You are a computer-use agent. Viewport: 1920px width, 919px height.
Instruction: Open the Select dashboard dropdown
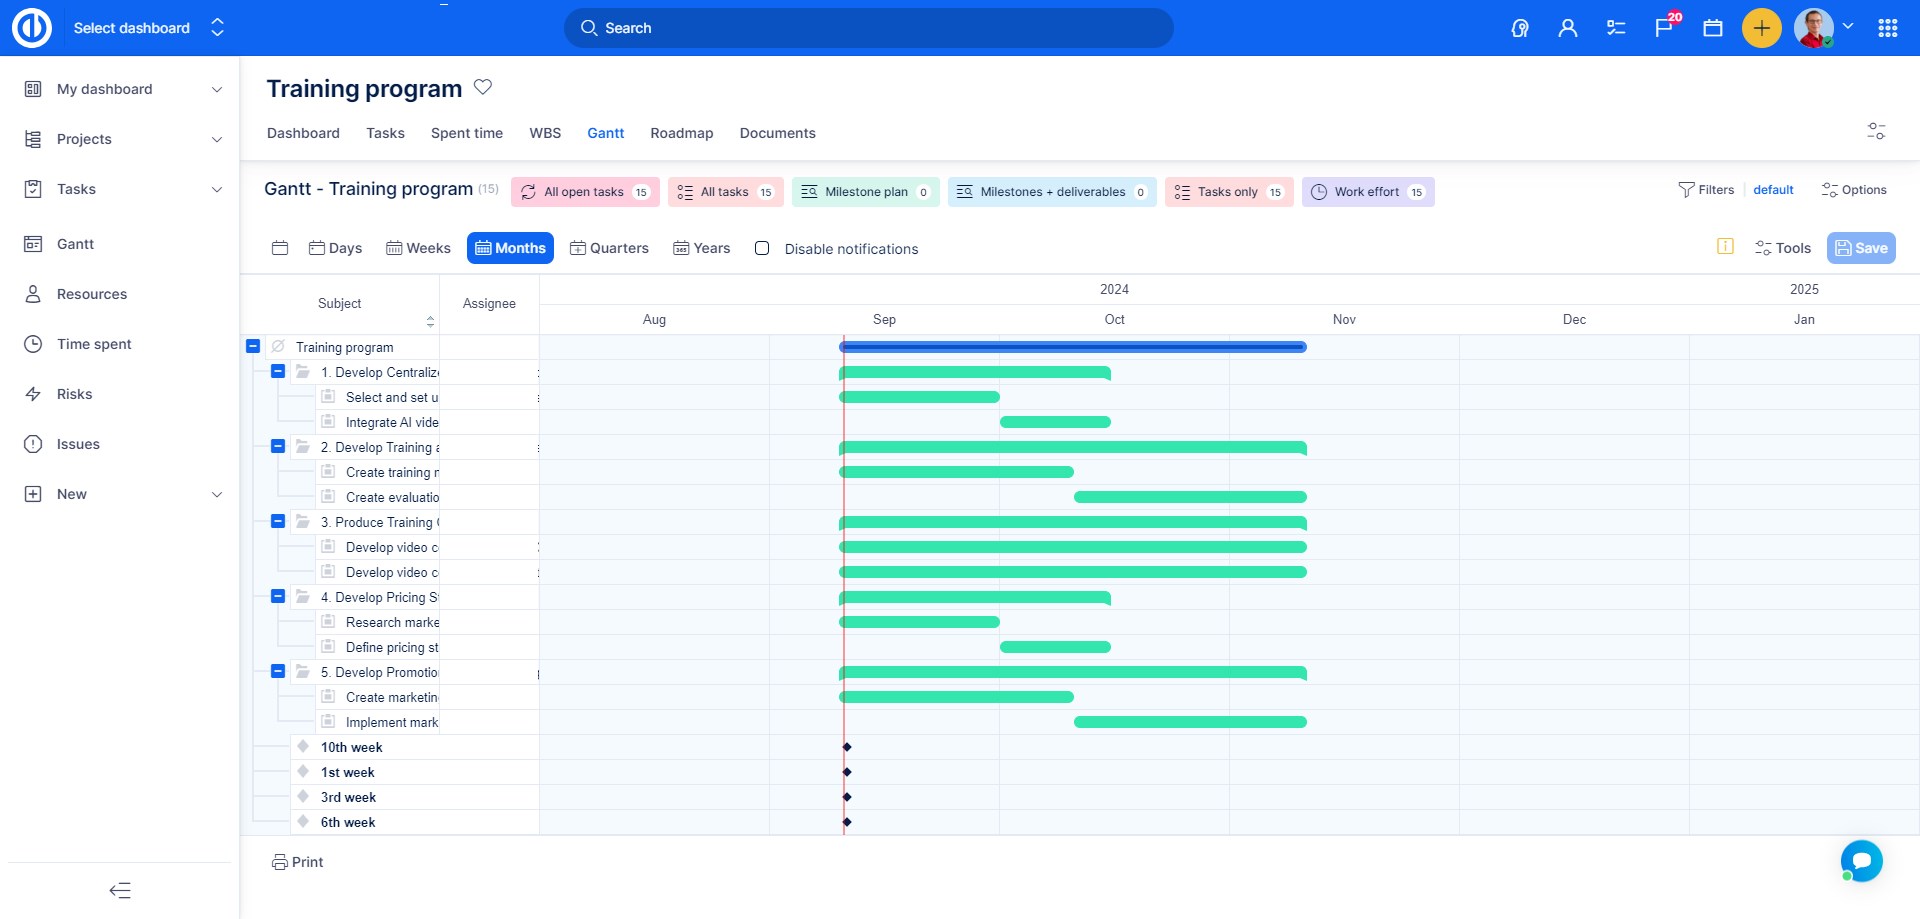point(148,28)
